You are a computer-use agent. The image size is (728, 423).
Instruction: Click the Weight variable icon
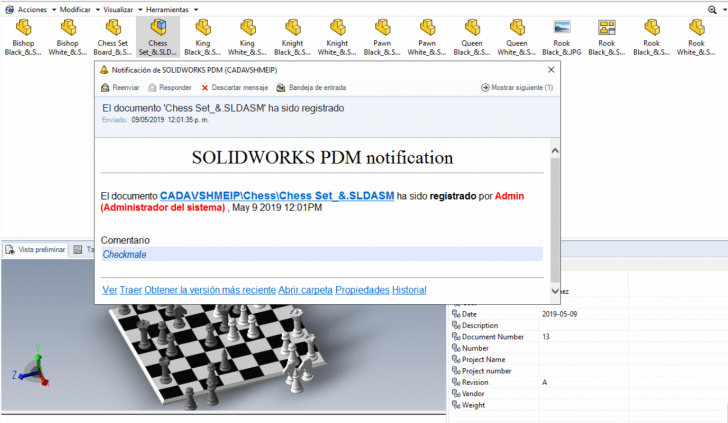click(456, 405)
